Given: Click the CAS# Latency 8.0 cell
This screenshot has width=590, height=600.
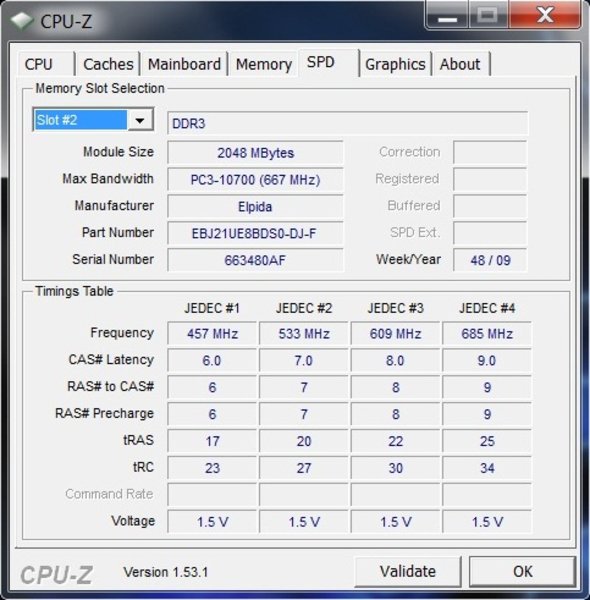Looking at the screenshot, I should [x=396, y=360].
